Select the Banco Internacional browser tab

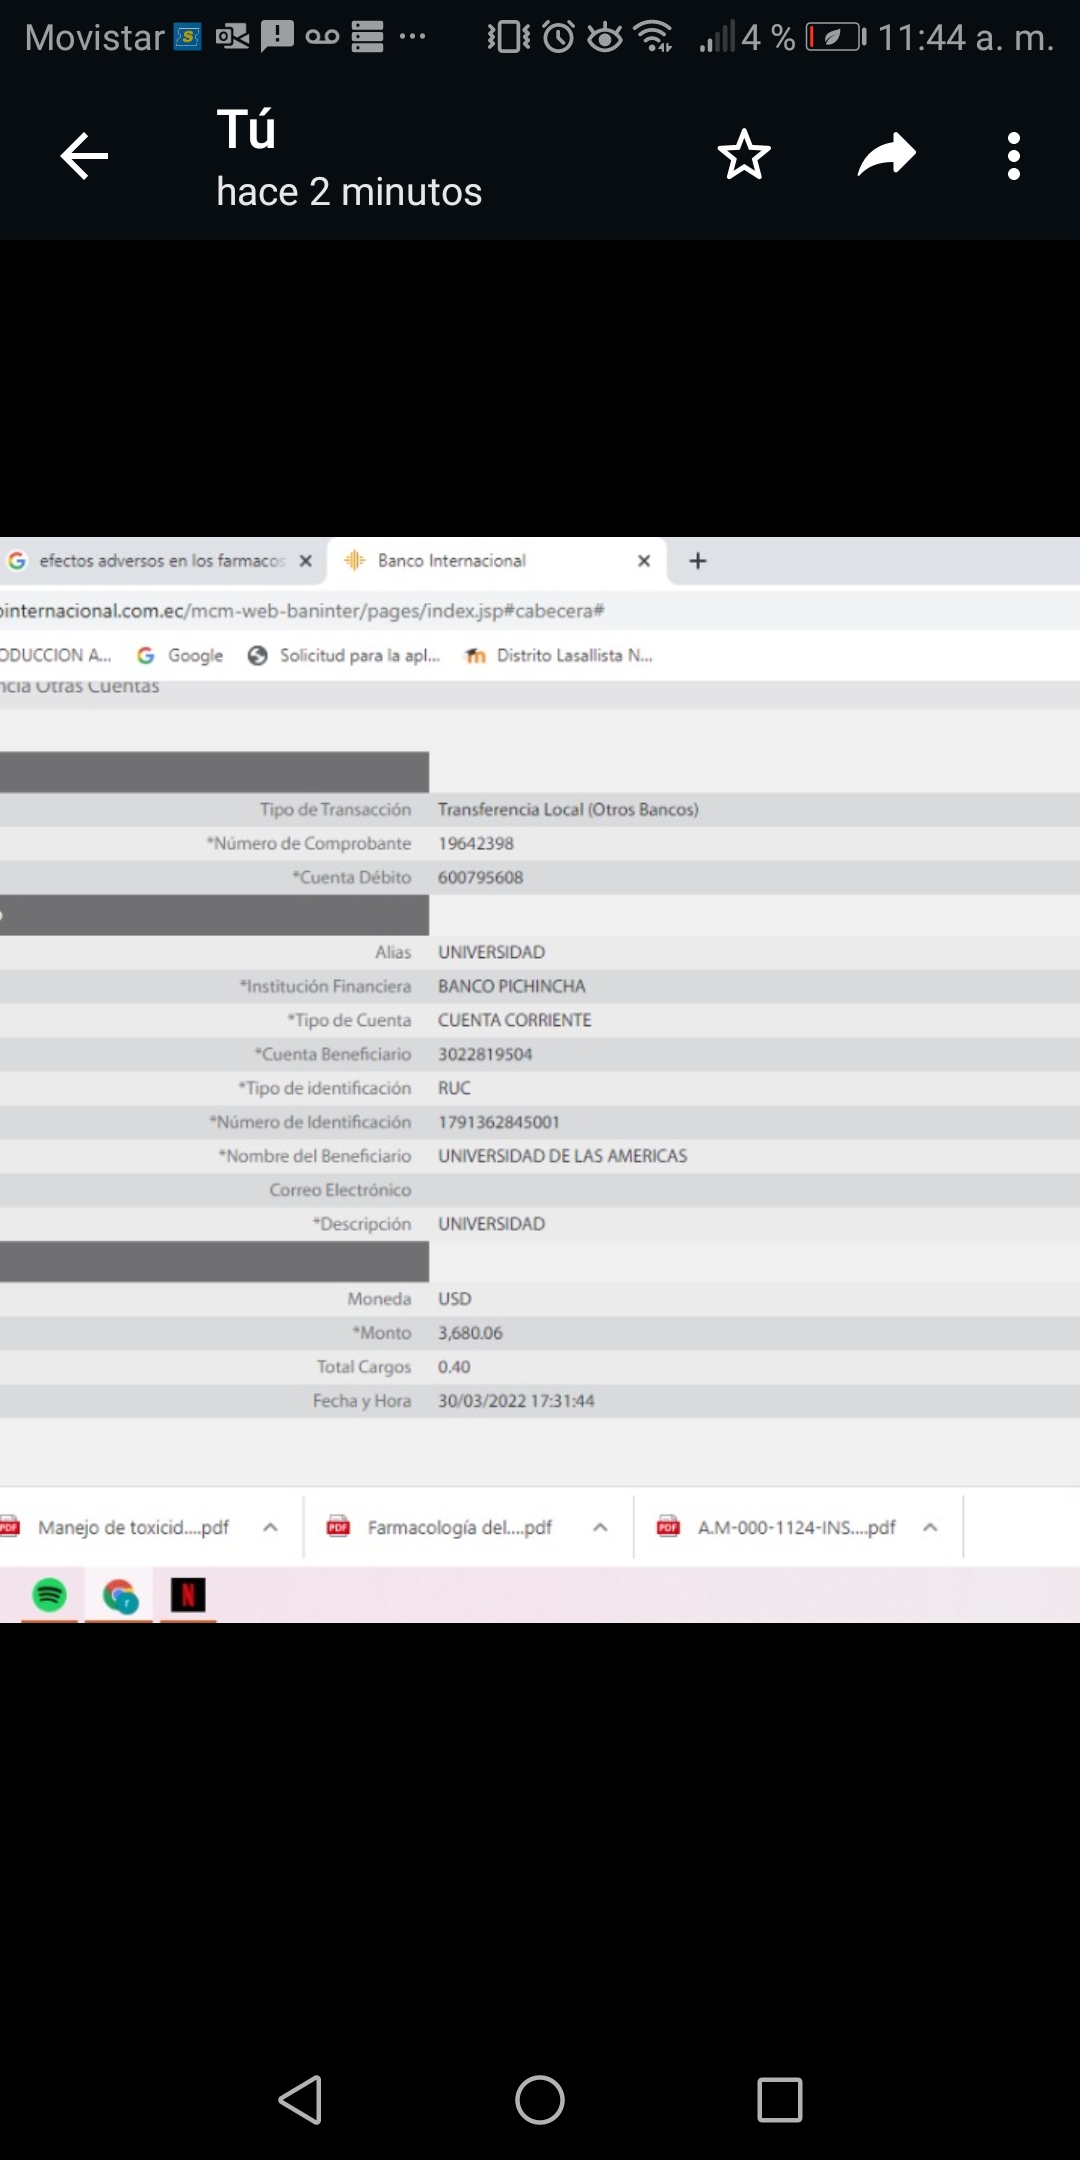pos(470,561)
